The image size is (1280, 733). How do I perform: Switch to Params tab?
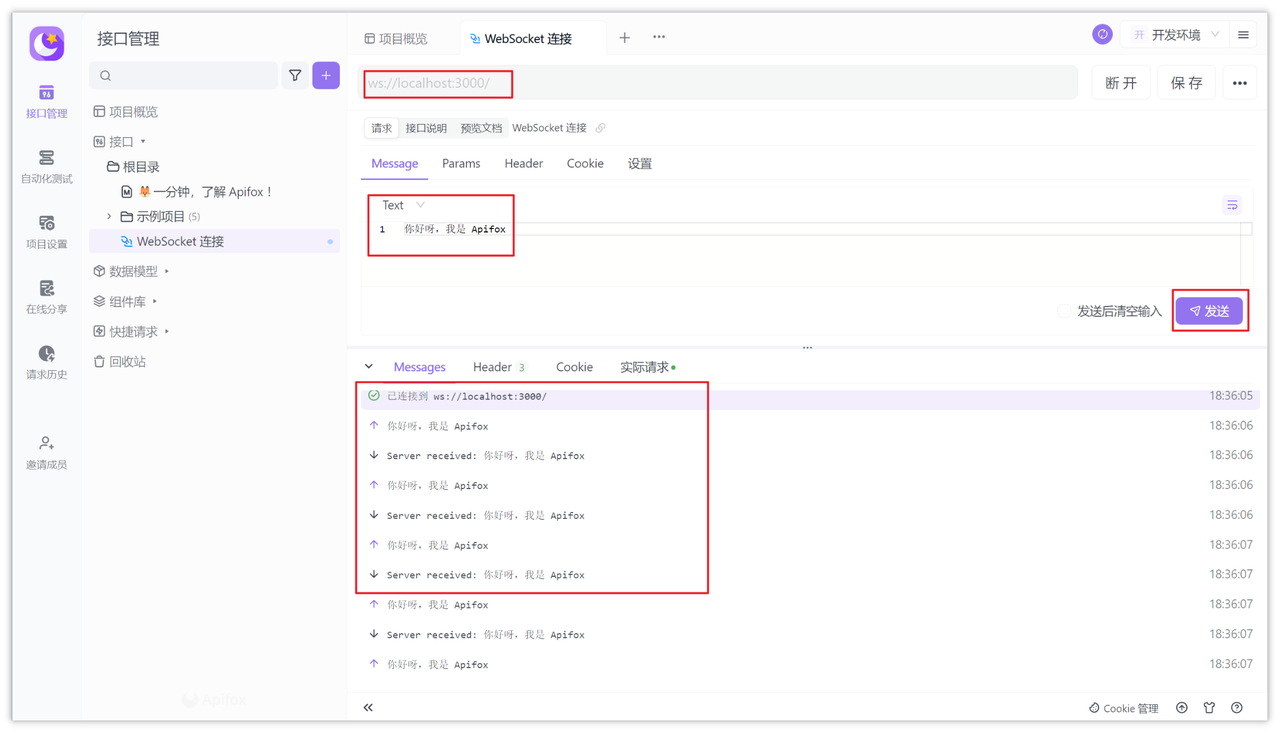[x=461, y=164]
